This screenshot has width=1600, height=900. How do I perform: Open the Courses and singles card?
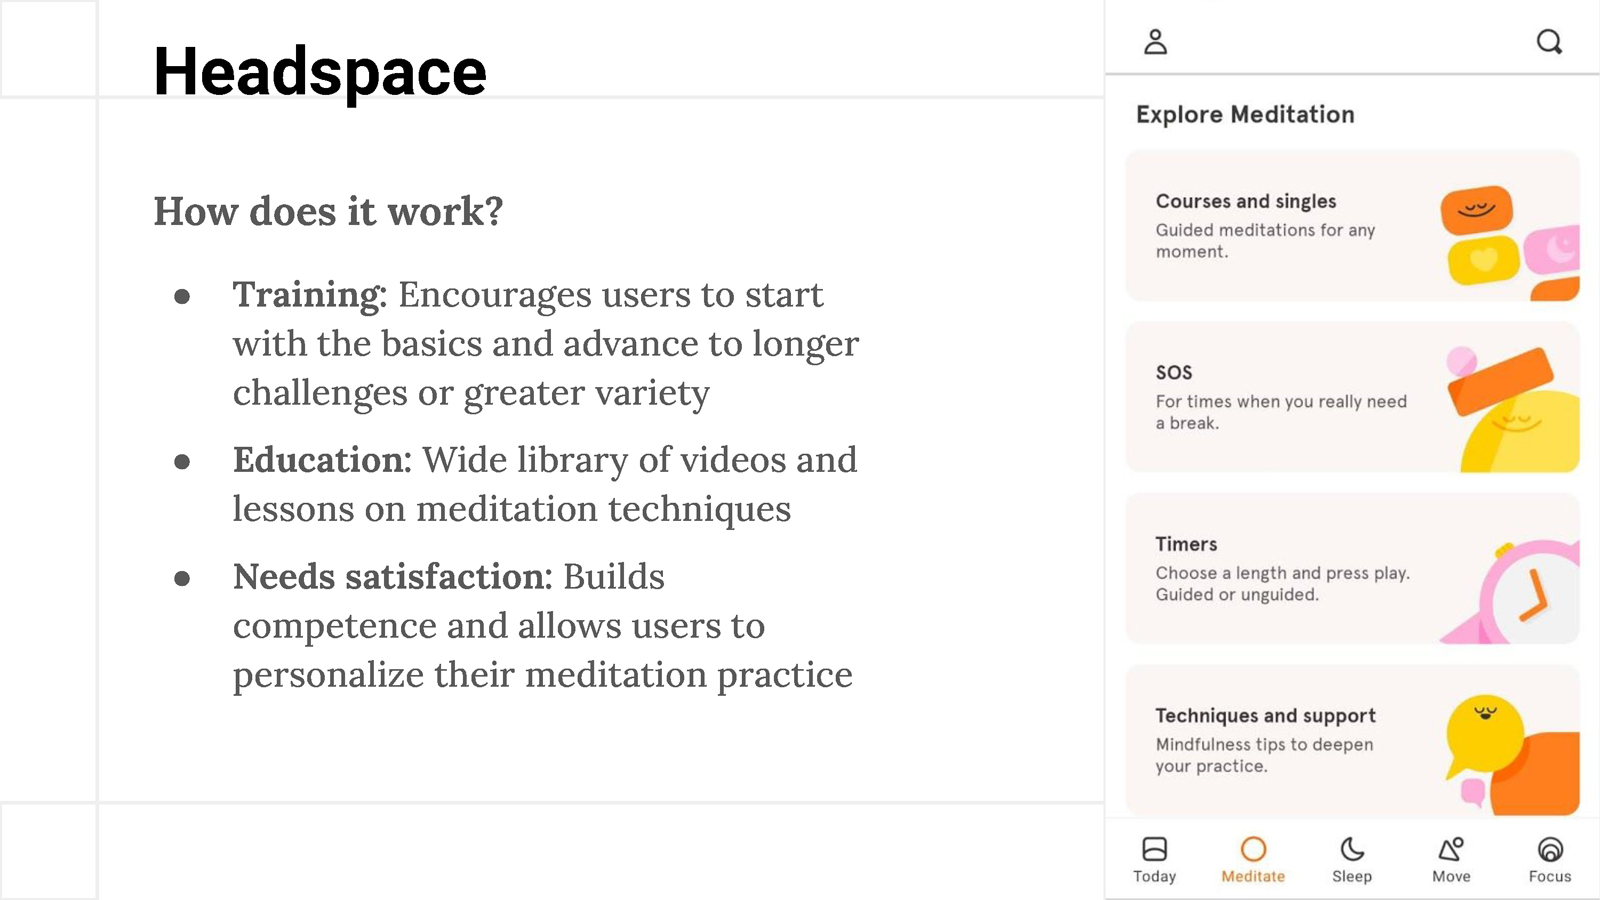click(x=1352, y=226)
